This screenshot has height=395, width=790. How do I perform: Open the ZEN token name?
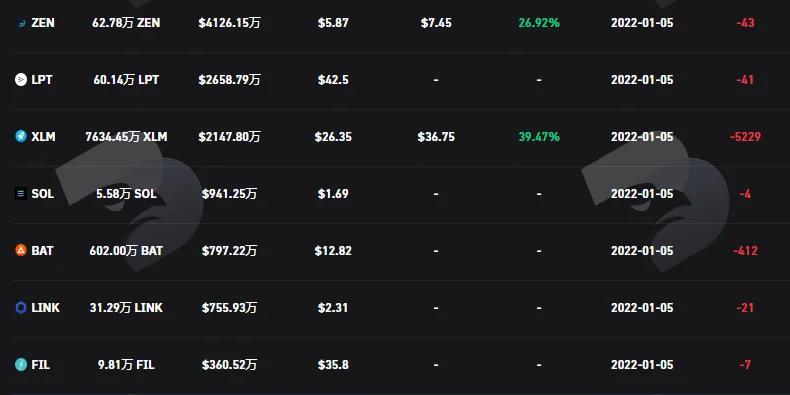[x=43, y=23]
